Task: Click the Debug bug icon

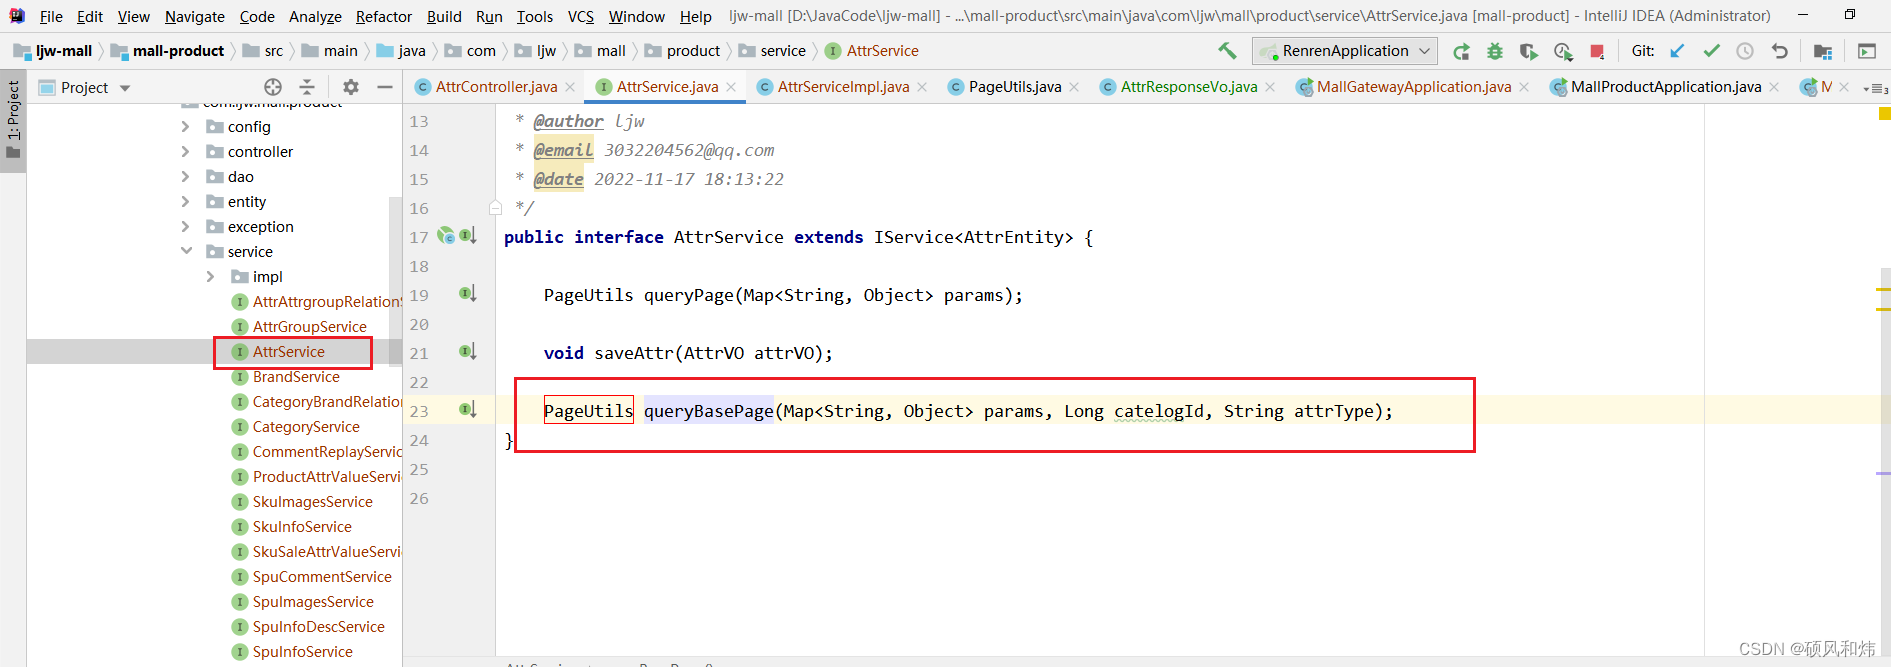Action: tap(1495, 51)
